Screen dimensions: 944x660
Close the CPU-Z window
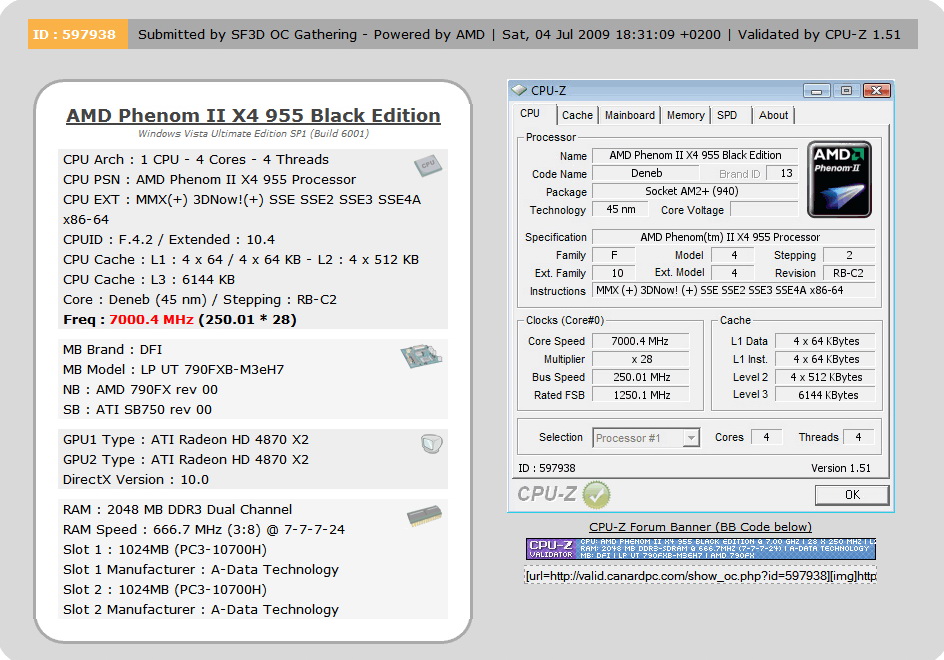[x=877, y=91]
